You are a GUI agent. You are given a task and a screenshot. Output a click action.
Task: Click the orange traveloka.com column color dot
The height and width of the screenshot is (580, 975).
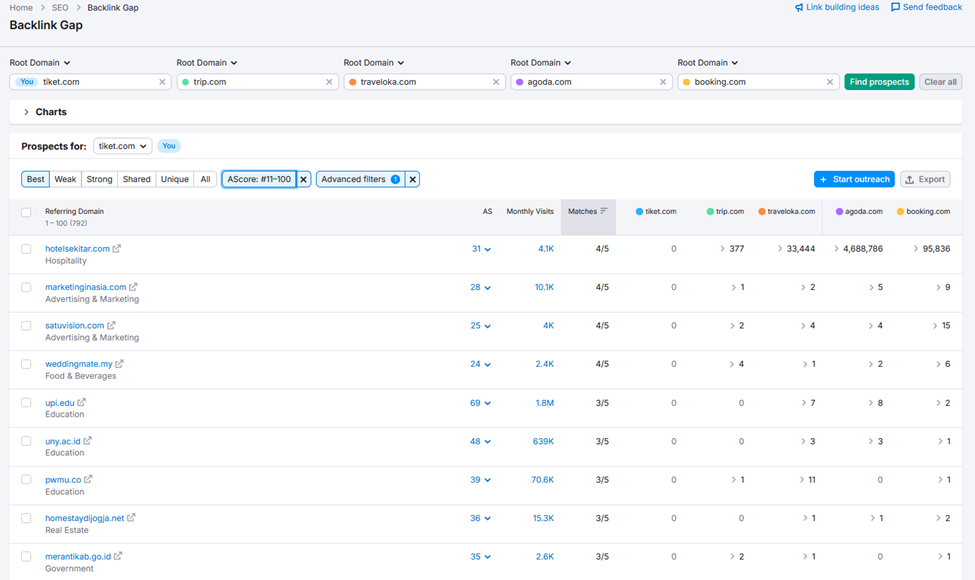[762, 211]
